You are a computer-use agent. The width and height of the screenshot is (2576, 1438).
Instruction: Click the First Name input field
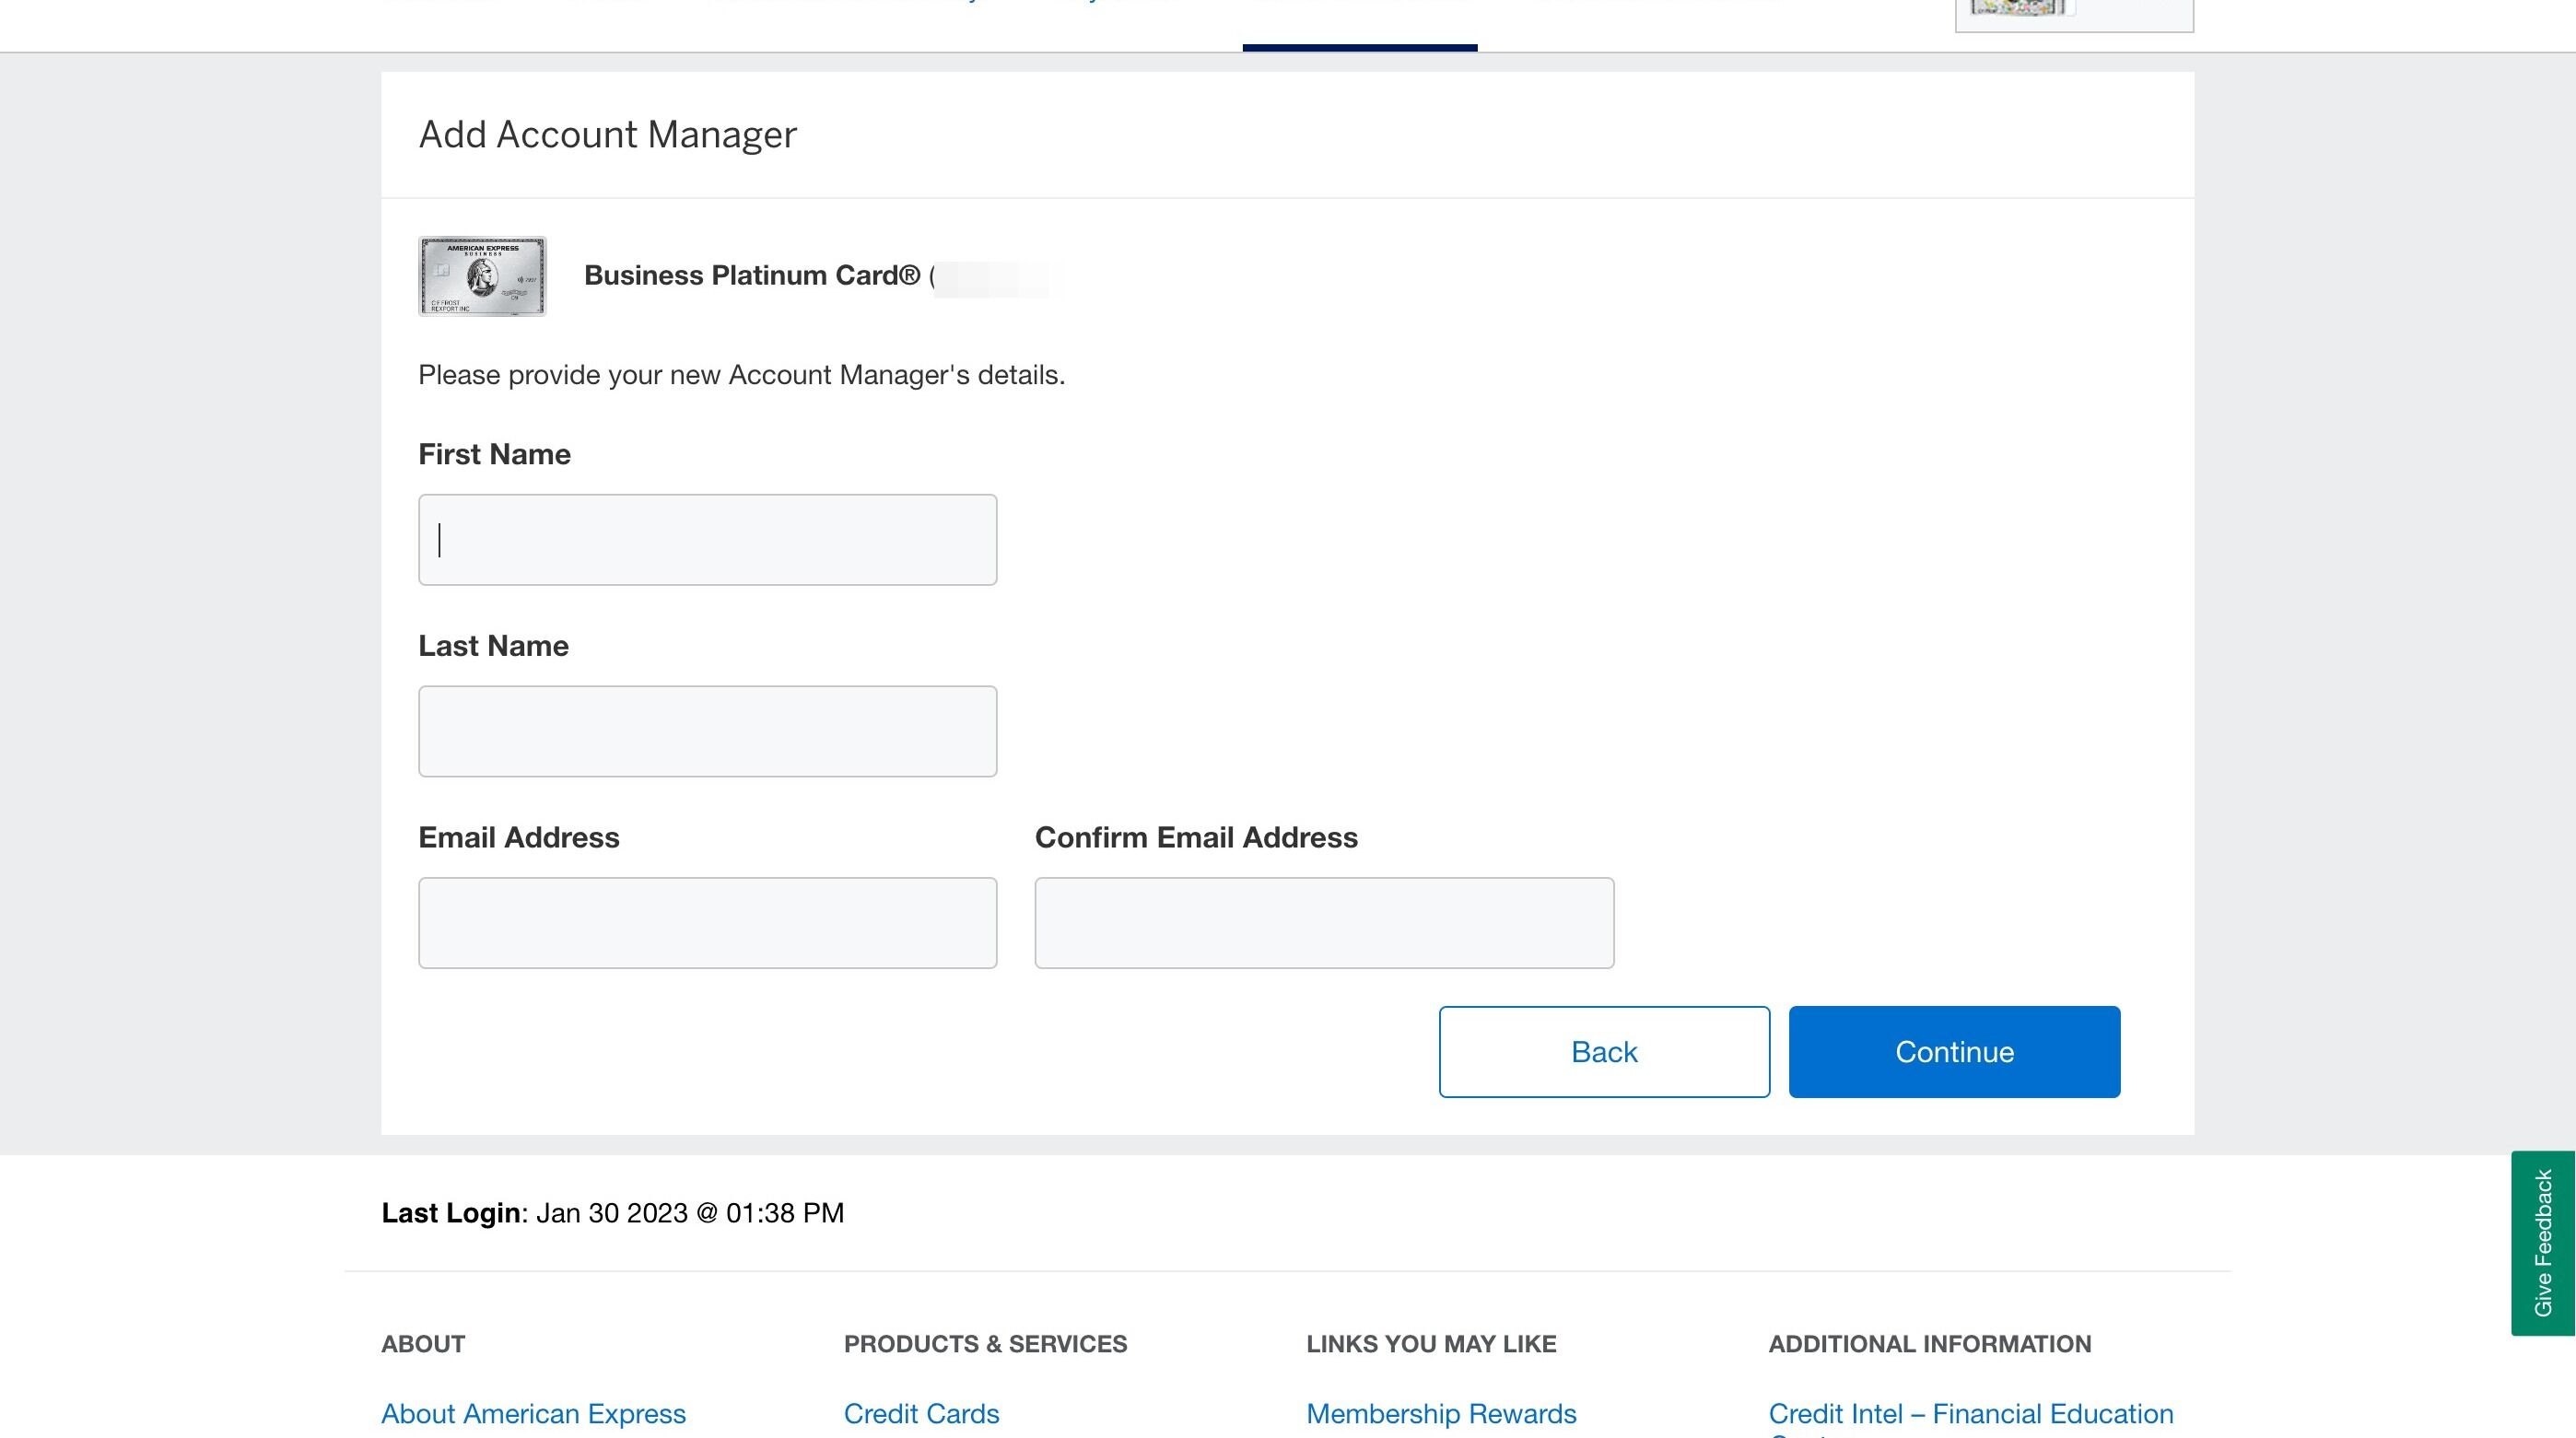tap(707, 539)
